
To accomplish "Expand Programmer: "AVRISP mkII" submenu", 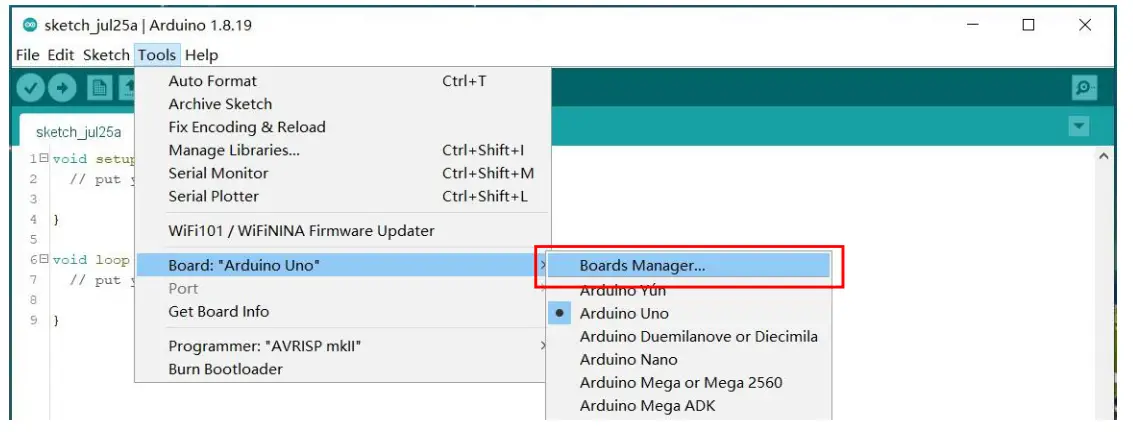I will 343,346.
